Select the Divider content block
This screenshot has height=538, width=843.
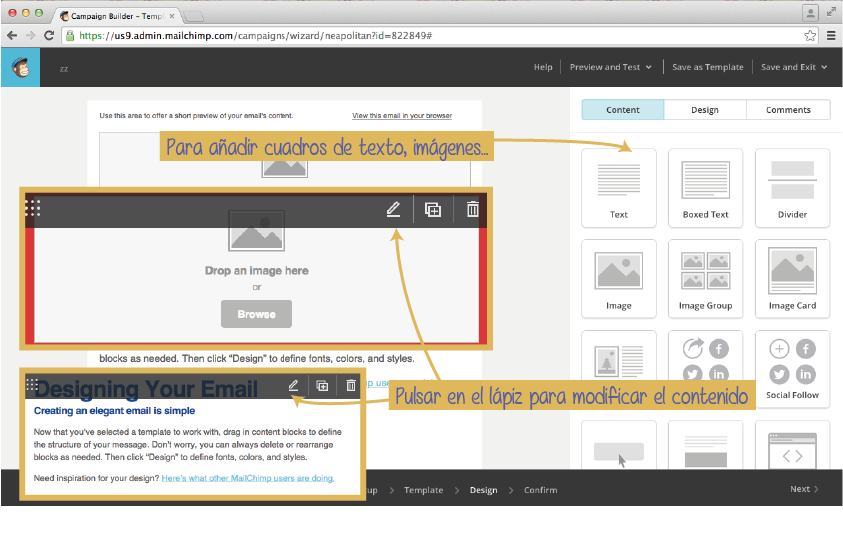[792, 188]
